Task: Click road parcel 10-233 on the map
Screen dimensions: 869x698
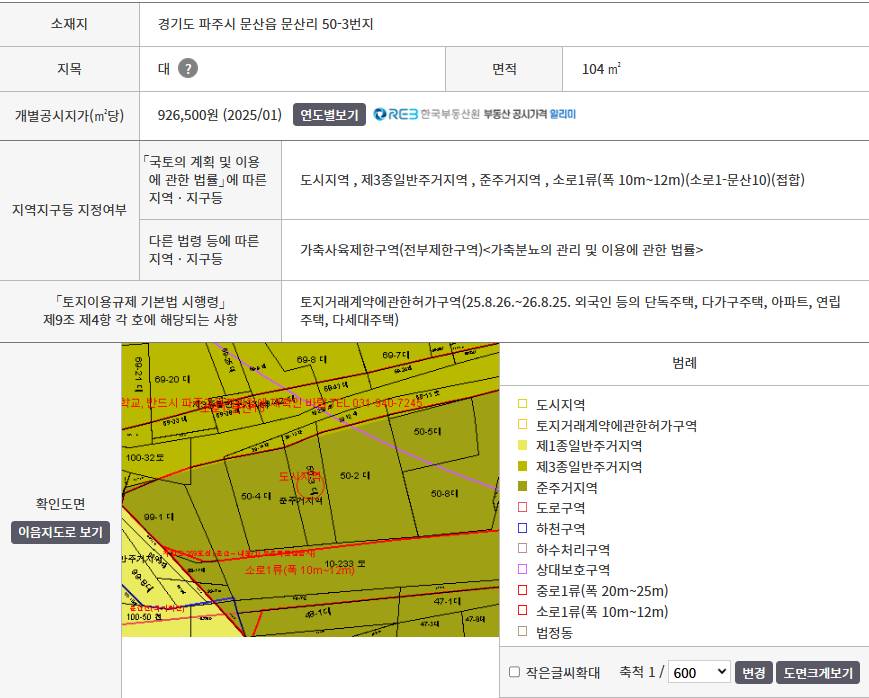Action: tap(345, 563)
